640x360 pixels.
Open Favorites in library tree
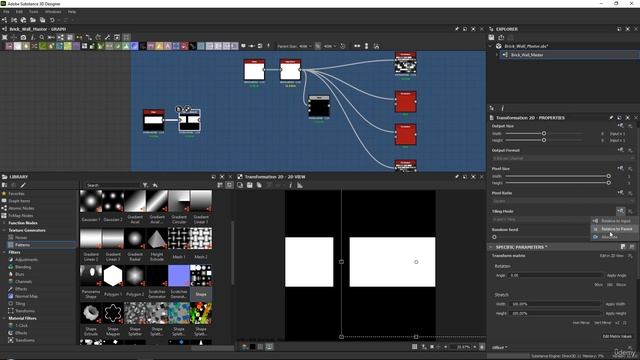(x=16, y=193)
